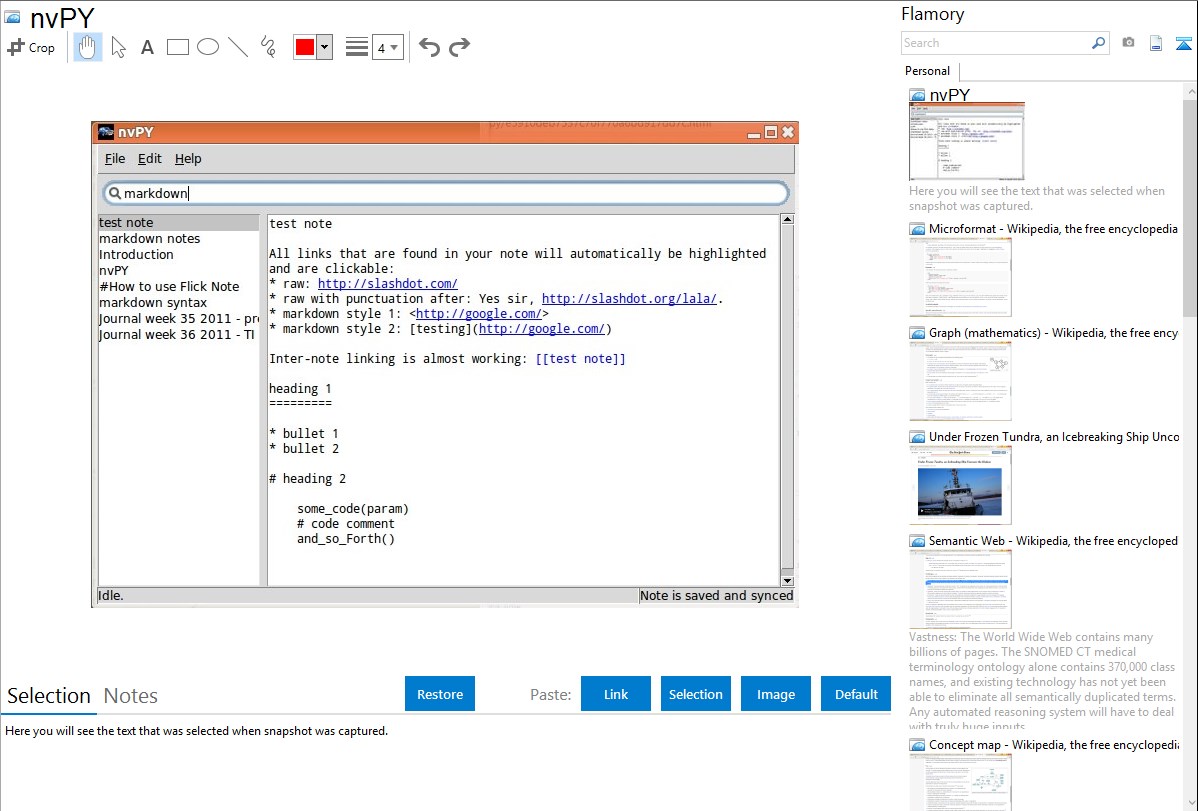This screenshot has height=811, width=1198.
Task: Open the Personal tab
Action: tap(927, 71)
